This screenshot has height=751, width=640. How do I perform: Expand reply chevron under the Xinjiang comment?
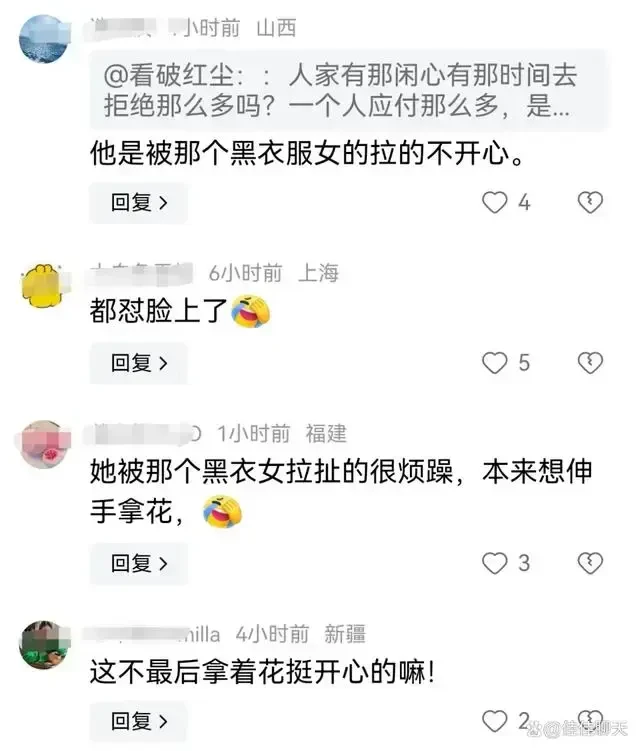point(163,721)
